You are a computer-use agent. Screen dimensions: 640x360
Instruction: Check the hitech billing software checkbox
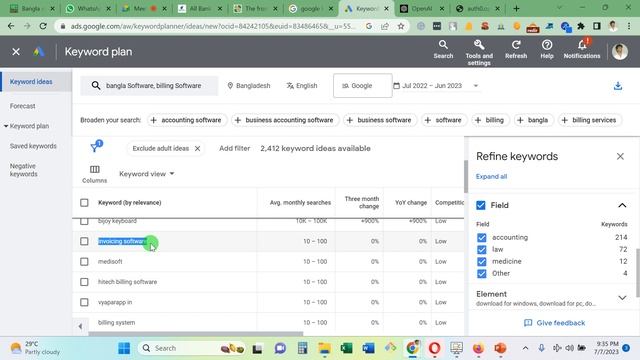(84, 282)
